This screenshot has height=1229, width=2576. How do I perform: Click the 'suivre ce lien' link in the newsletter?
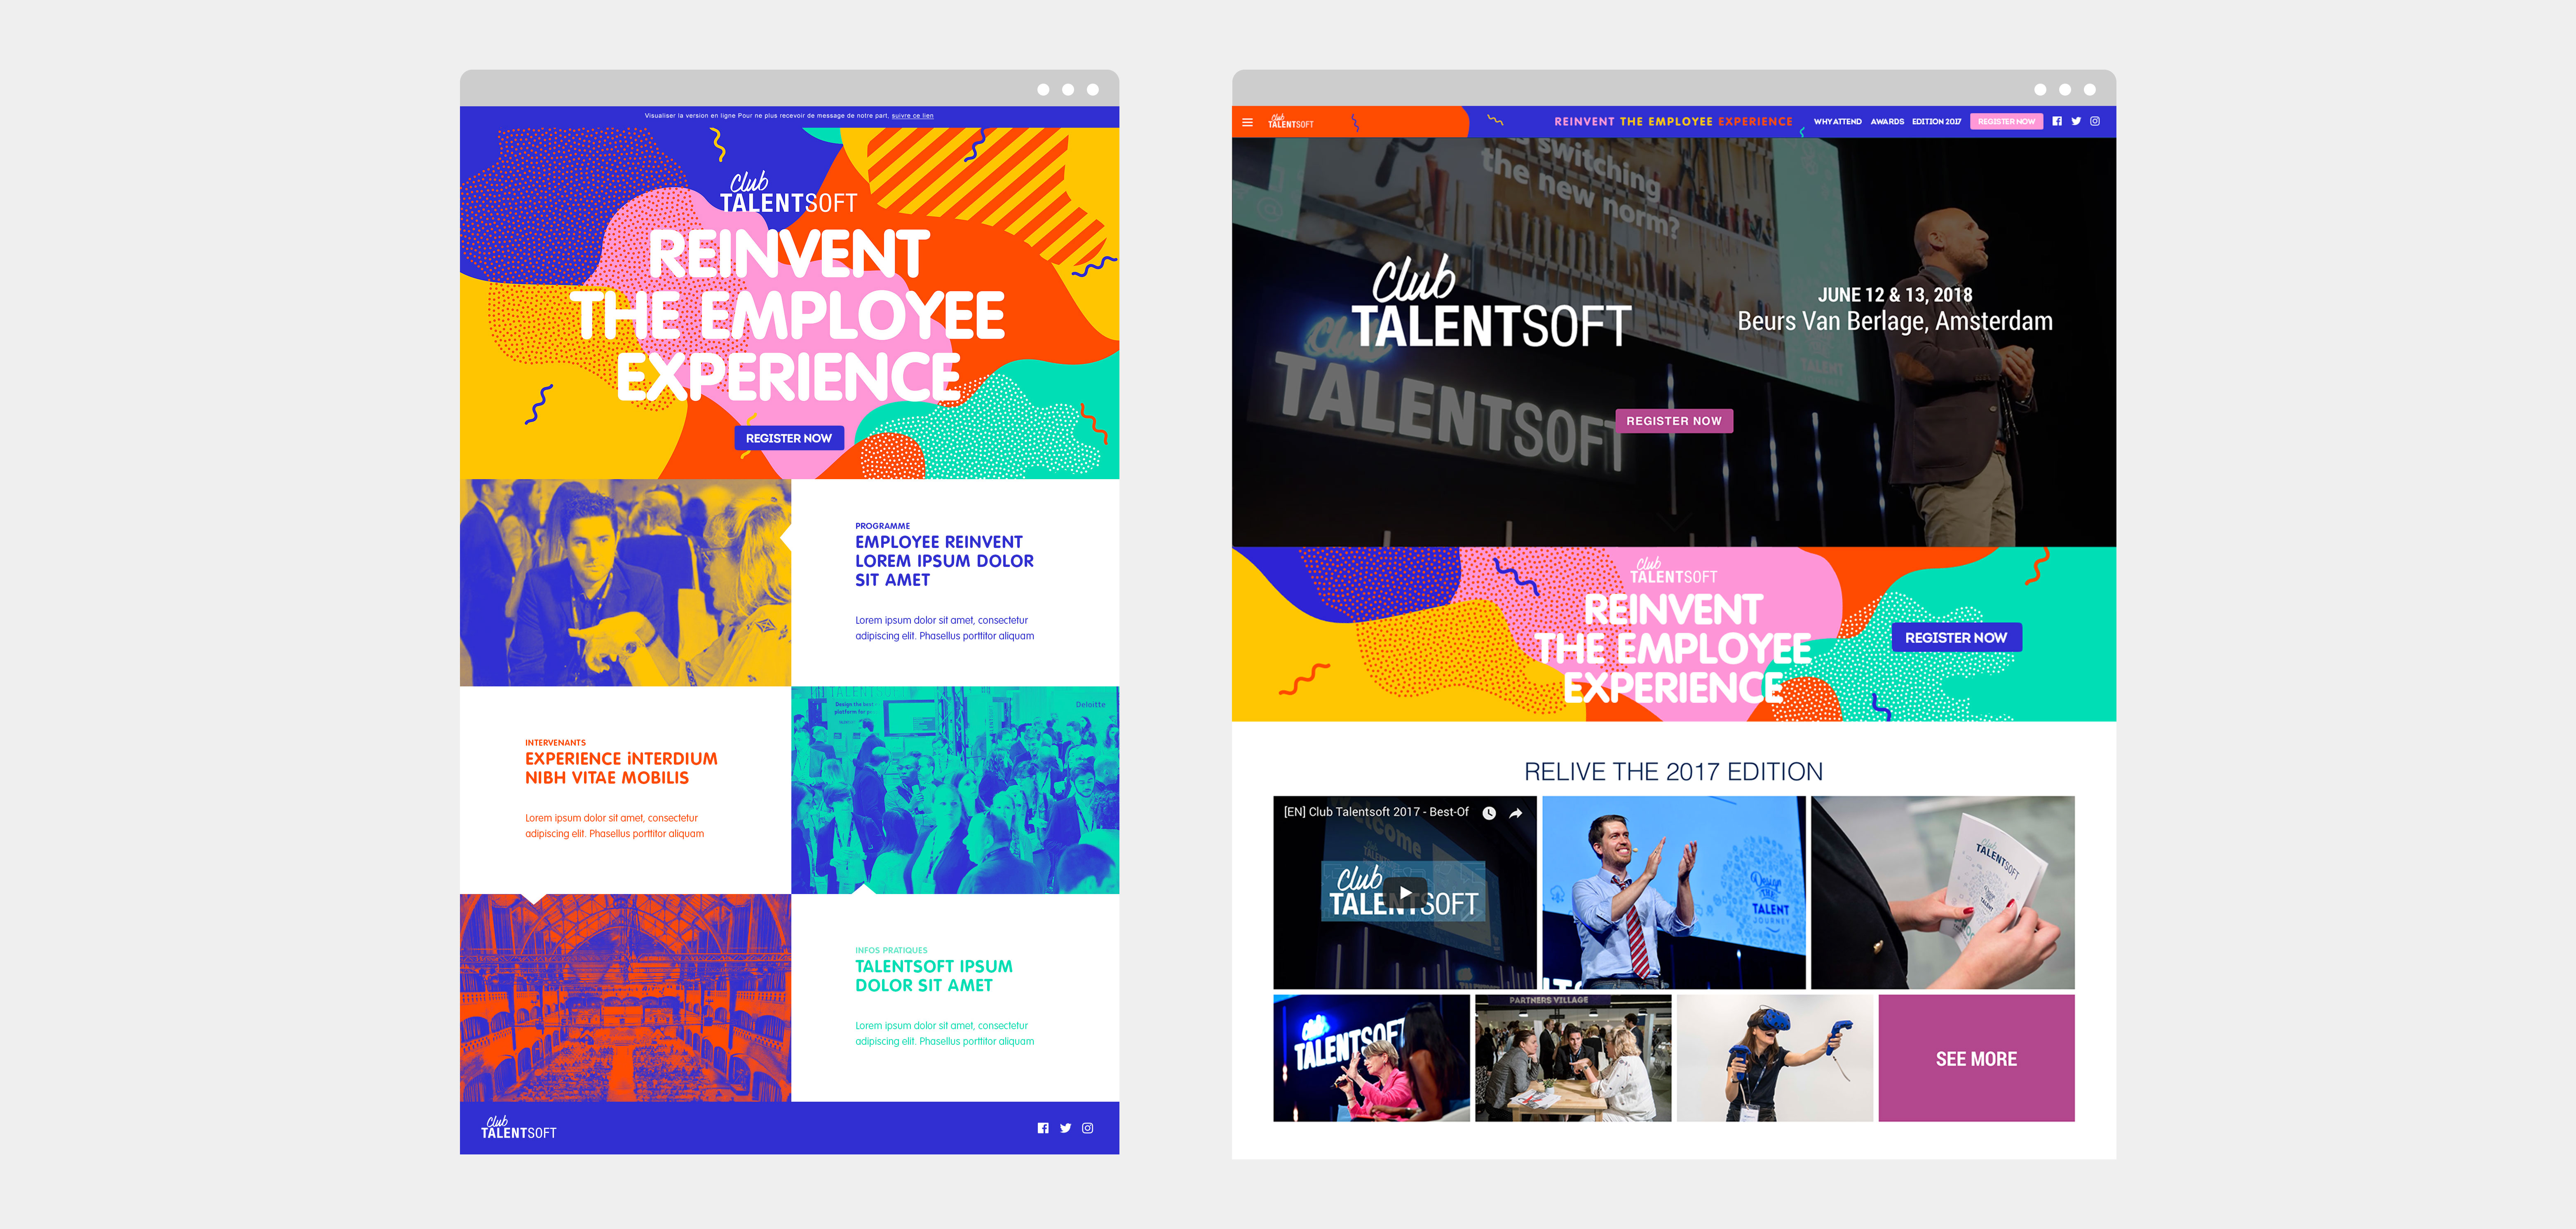coord(912,116)
